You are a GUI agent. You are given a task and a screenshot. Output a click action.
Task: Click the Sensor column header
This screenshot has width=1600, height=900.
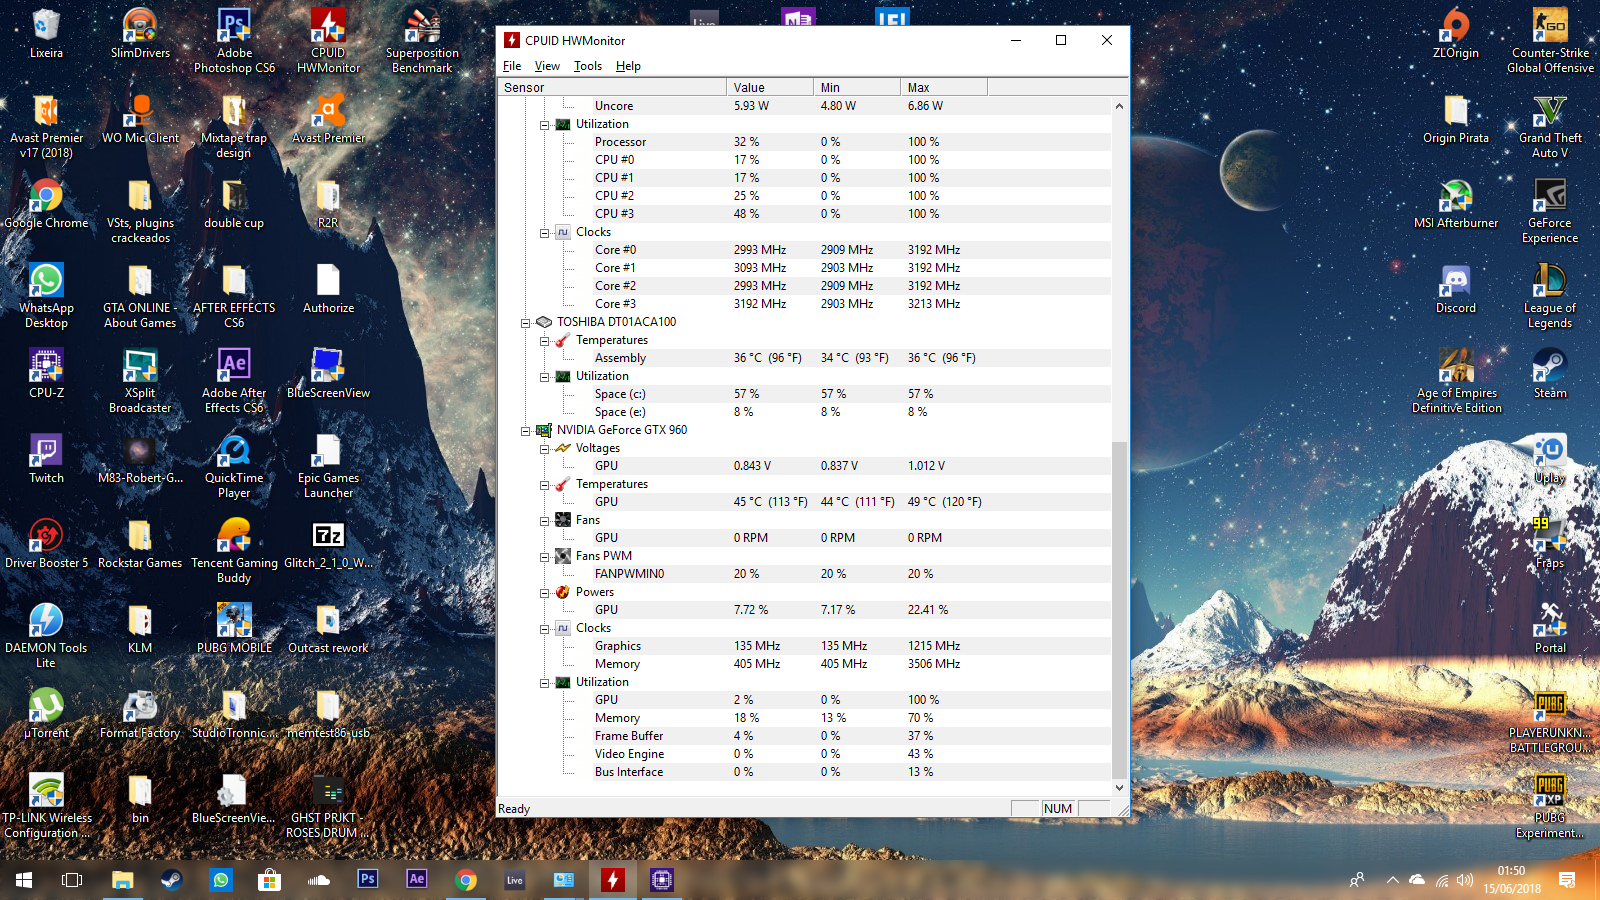612,87
